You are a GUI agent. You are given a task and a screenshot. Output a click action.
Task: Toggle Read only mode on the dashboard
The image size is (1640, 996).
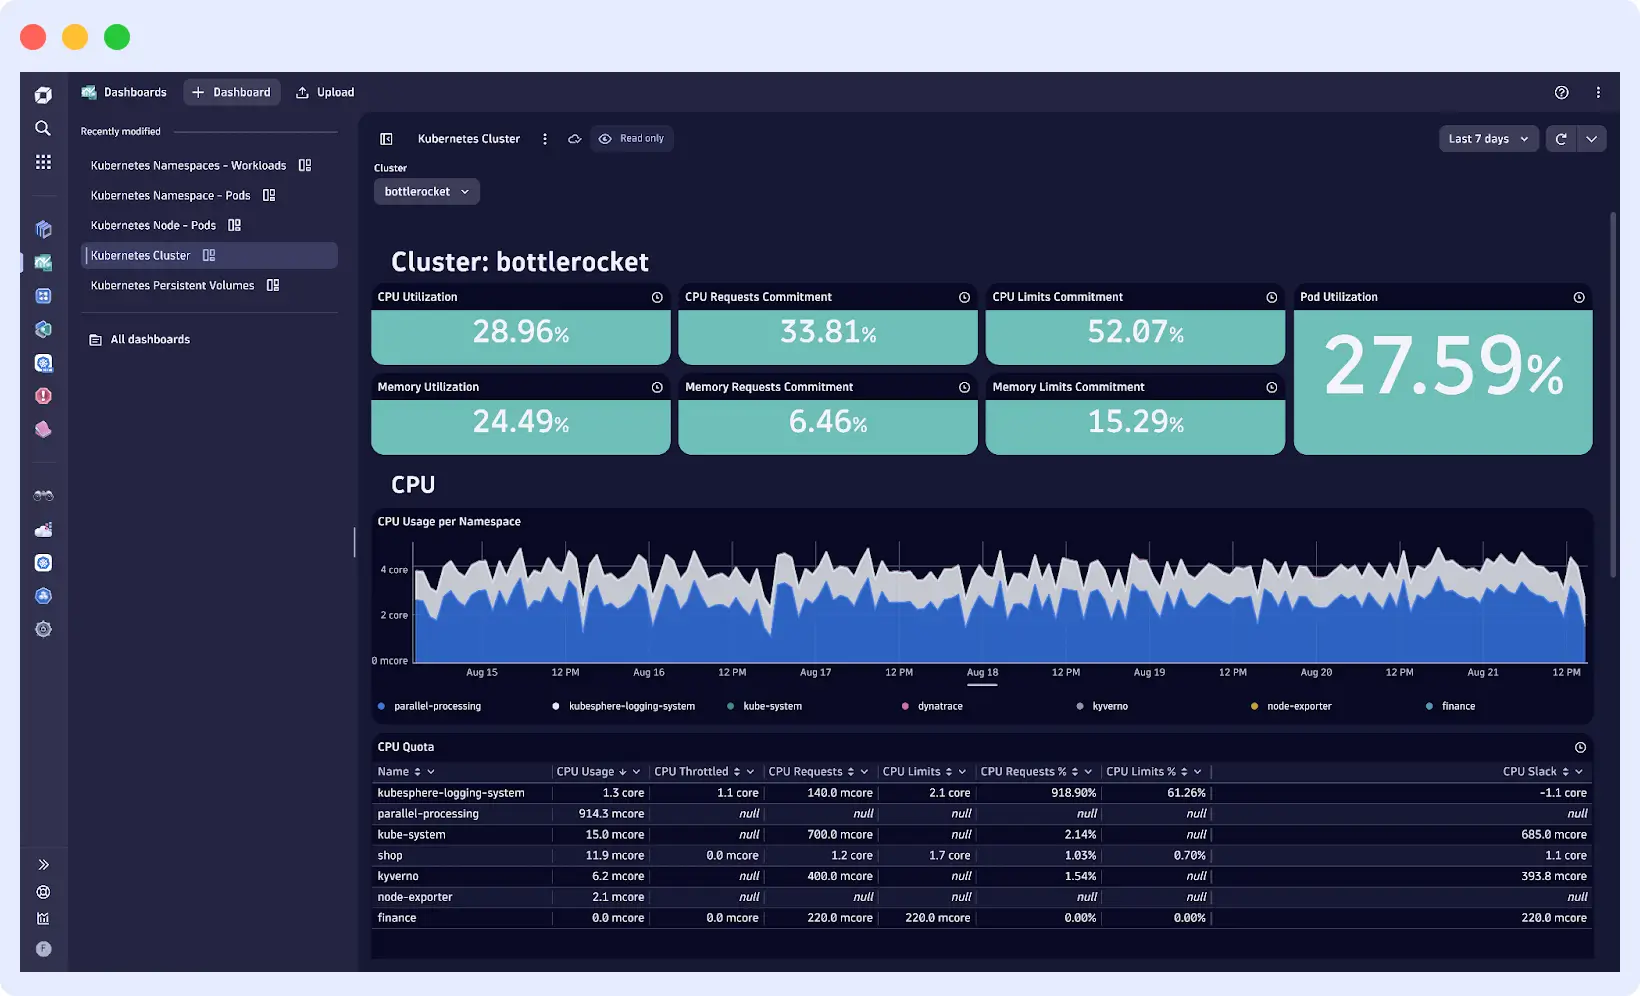point(632,138)
